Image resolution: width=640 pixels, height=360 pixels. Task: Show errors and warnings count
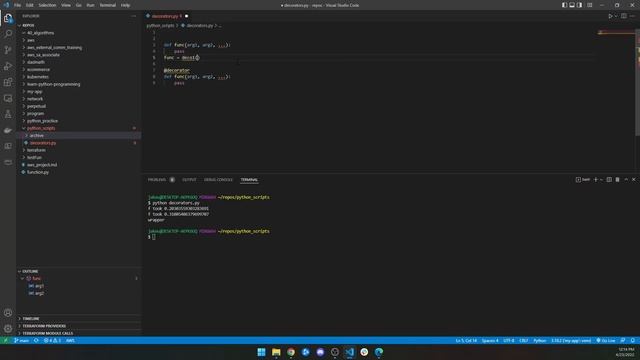pos(52,340)
